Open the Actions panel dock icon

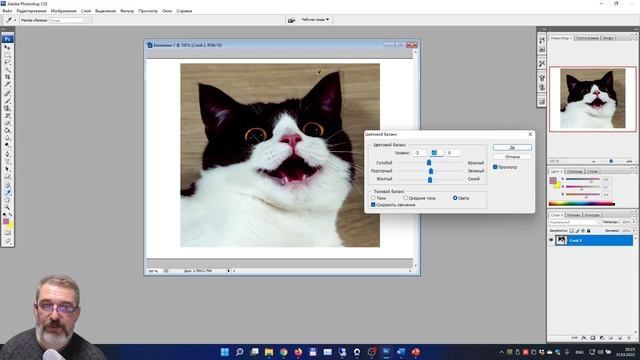point(542,50)
